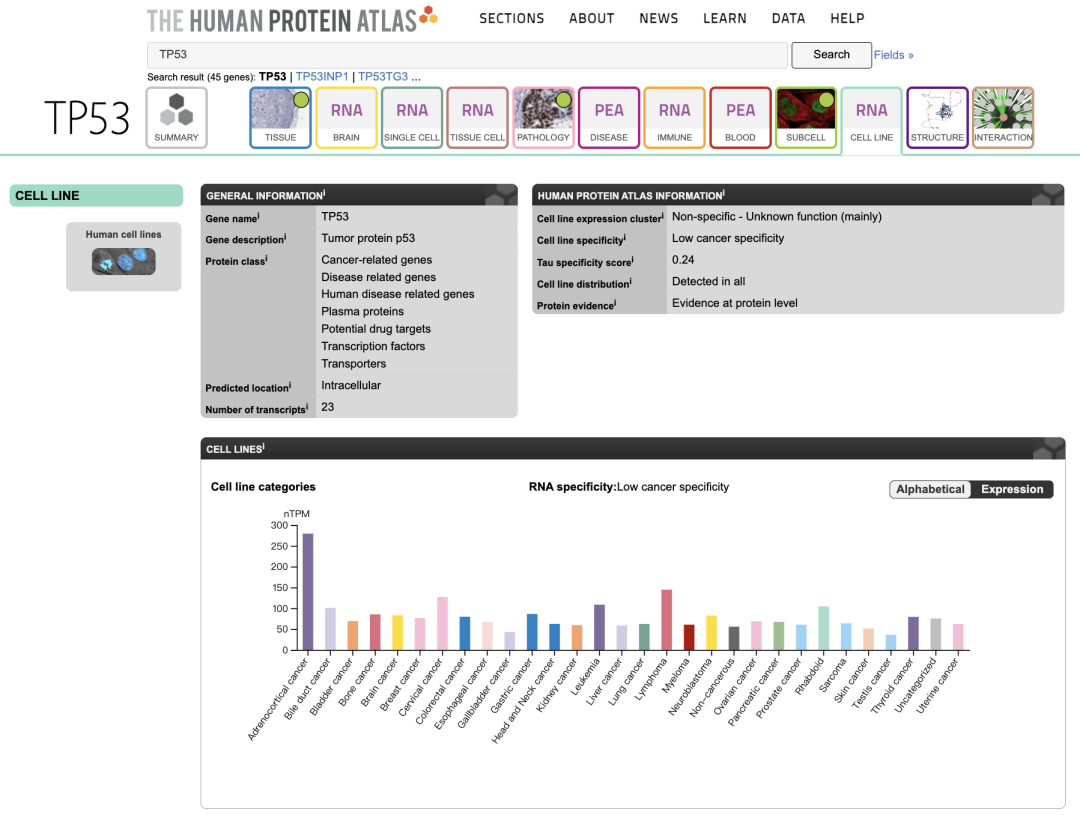1080x818 pixels.
Task: Click the Non-cancerous bar
Action: coord(734,638)
